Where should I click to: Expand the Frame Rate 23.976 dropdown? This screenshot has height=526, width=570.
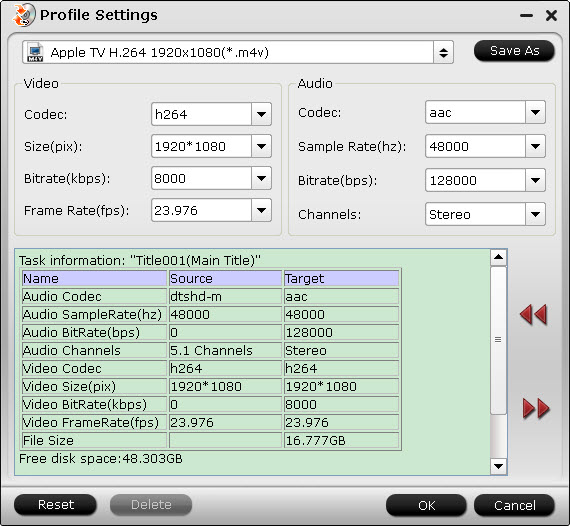(x=261, y=210)
